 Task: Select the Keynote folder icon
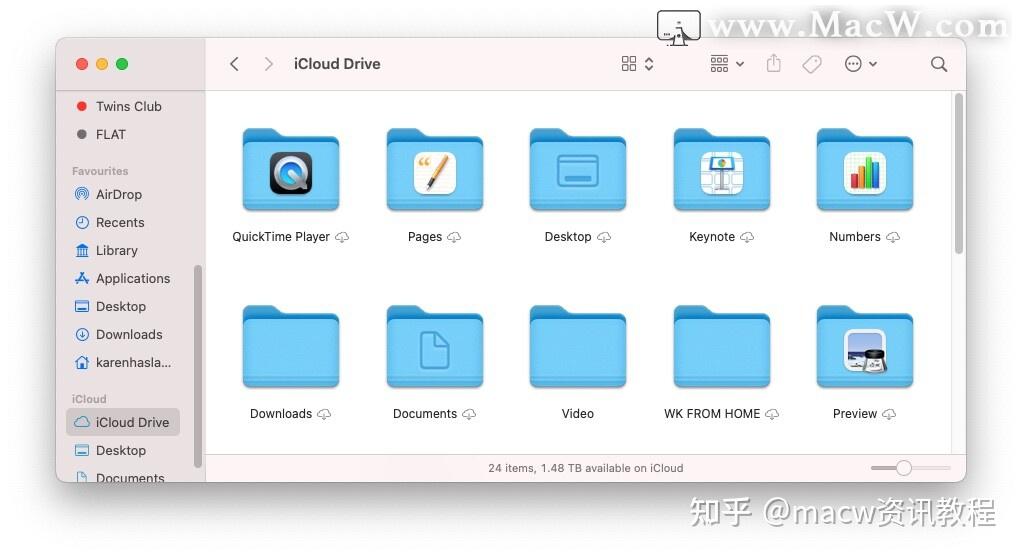[722, 170]
